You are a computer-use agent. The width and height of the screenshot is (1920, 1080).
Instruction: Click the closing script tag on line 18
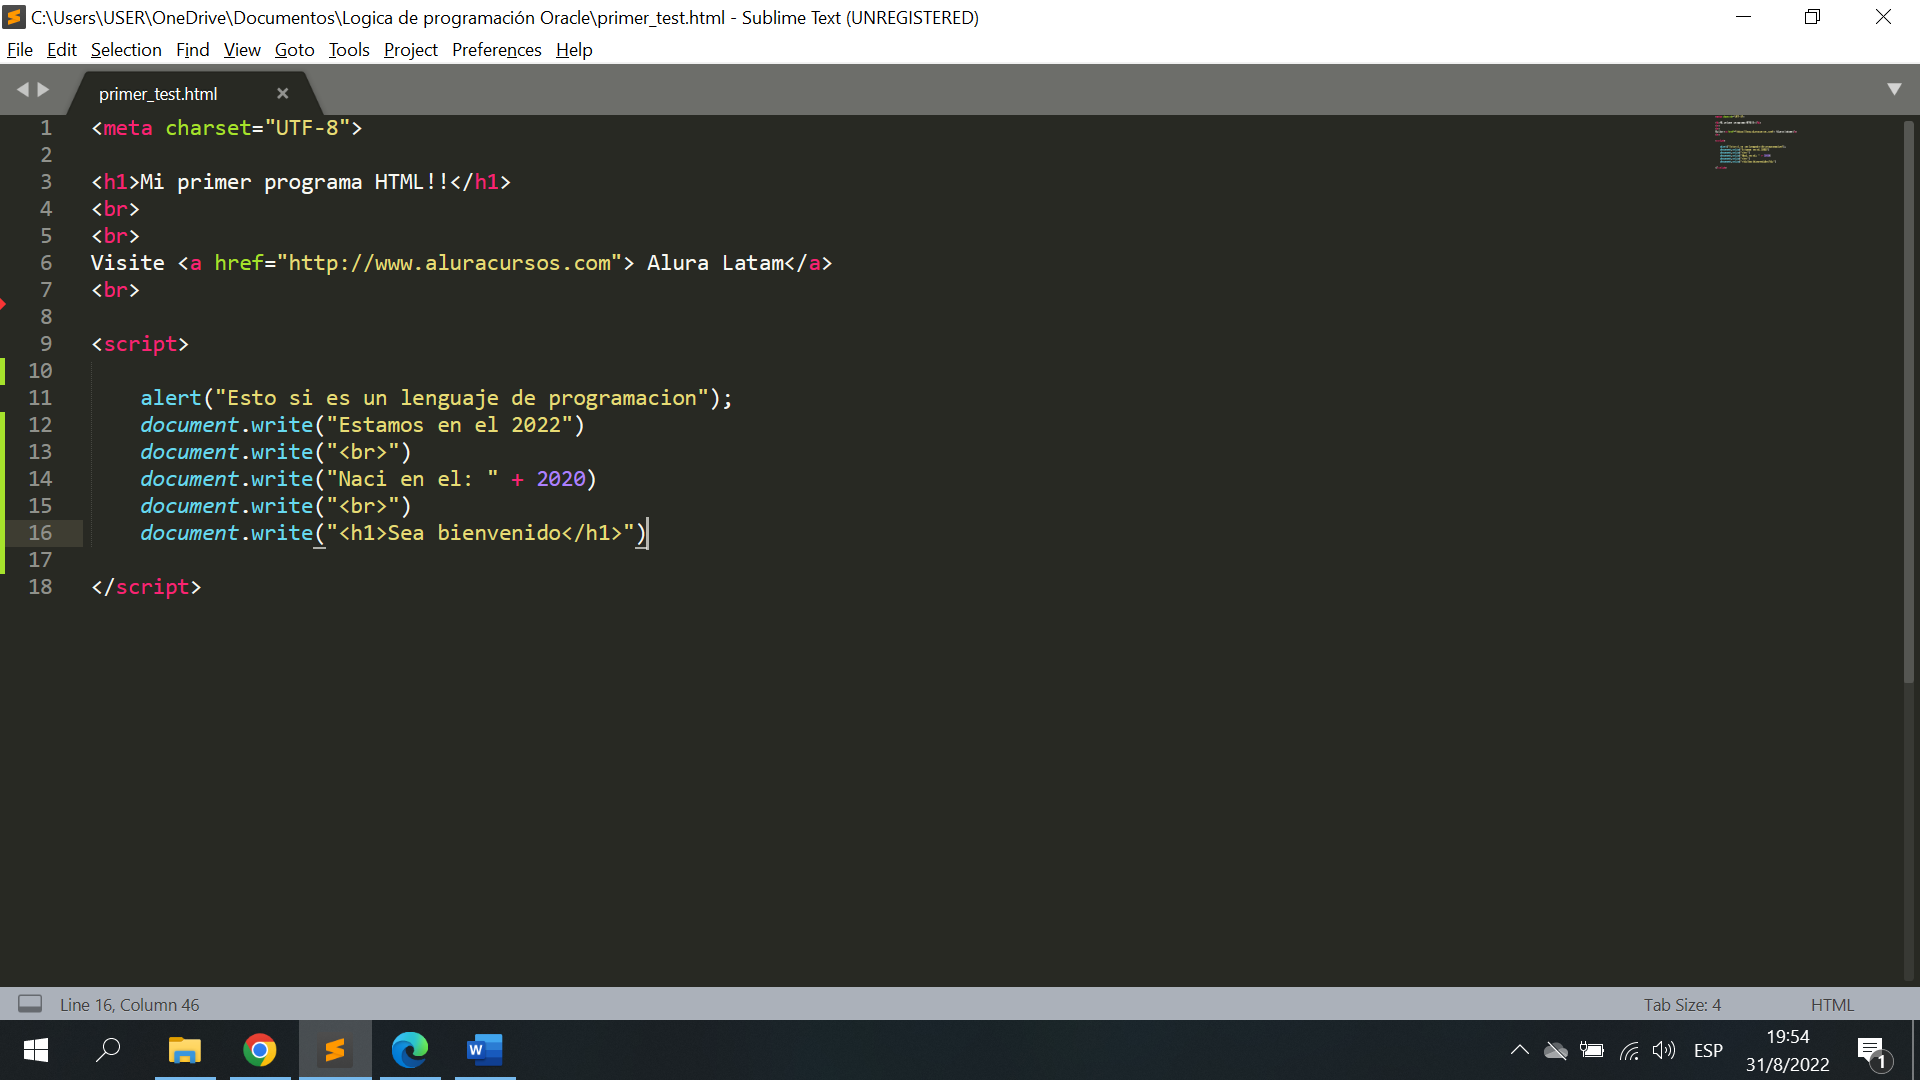pos(146,587)
